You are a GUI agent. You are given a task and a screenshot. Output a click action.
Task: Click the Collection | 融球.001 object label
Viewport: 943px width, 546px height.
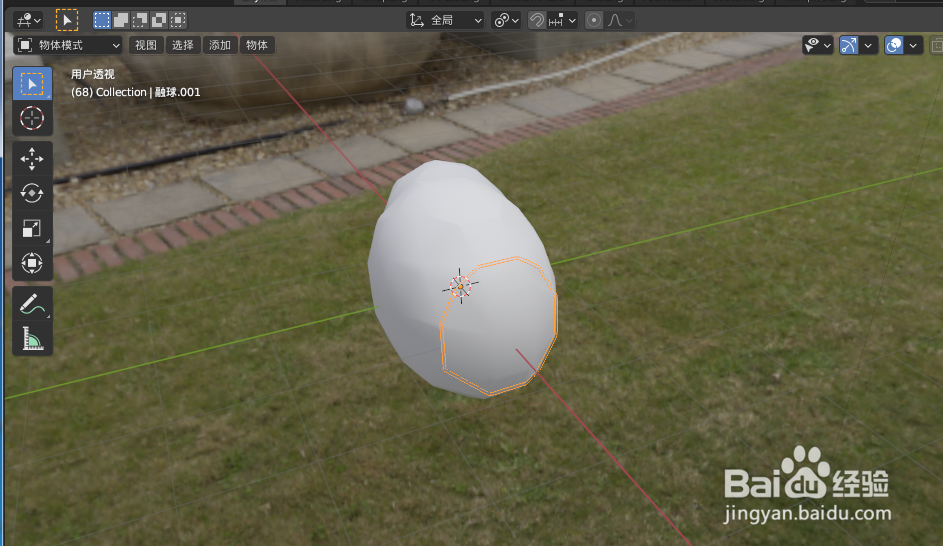click(x=136, y=92)
